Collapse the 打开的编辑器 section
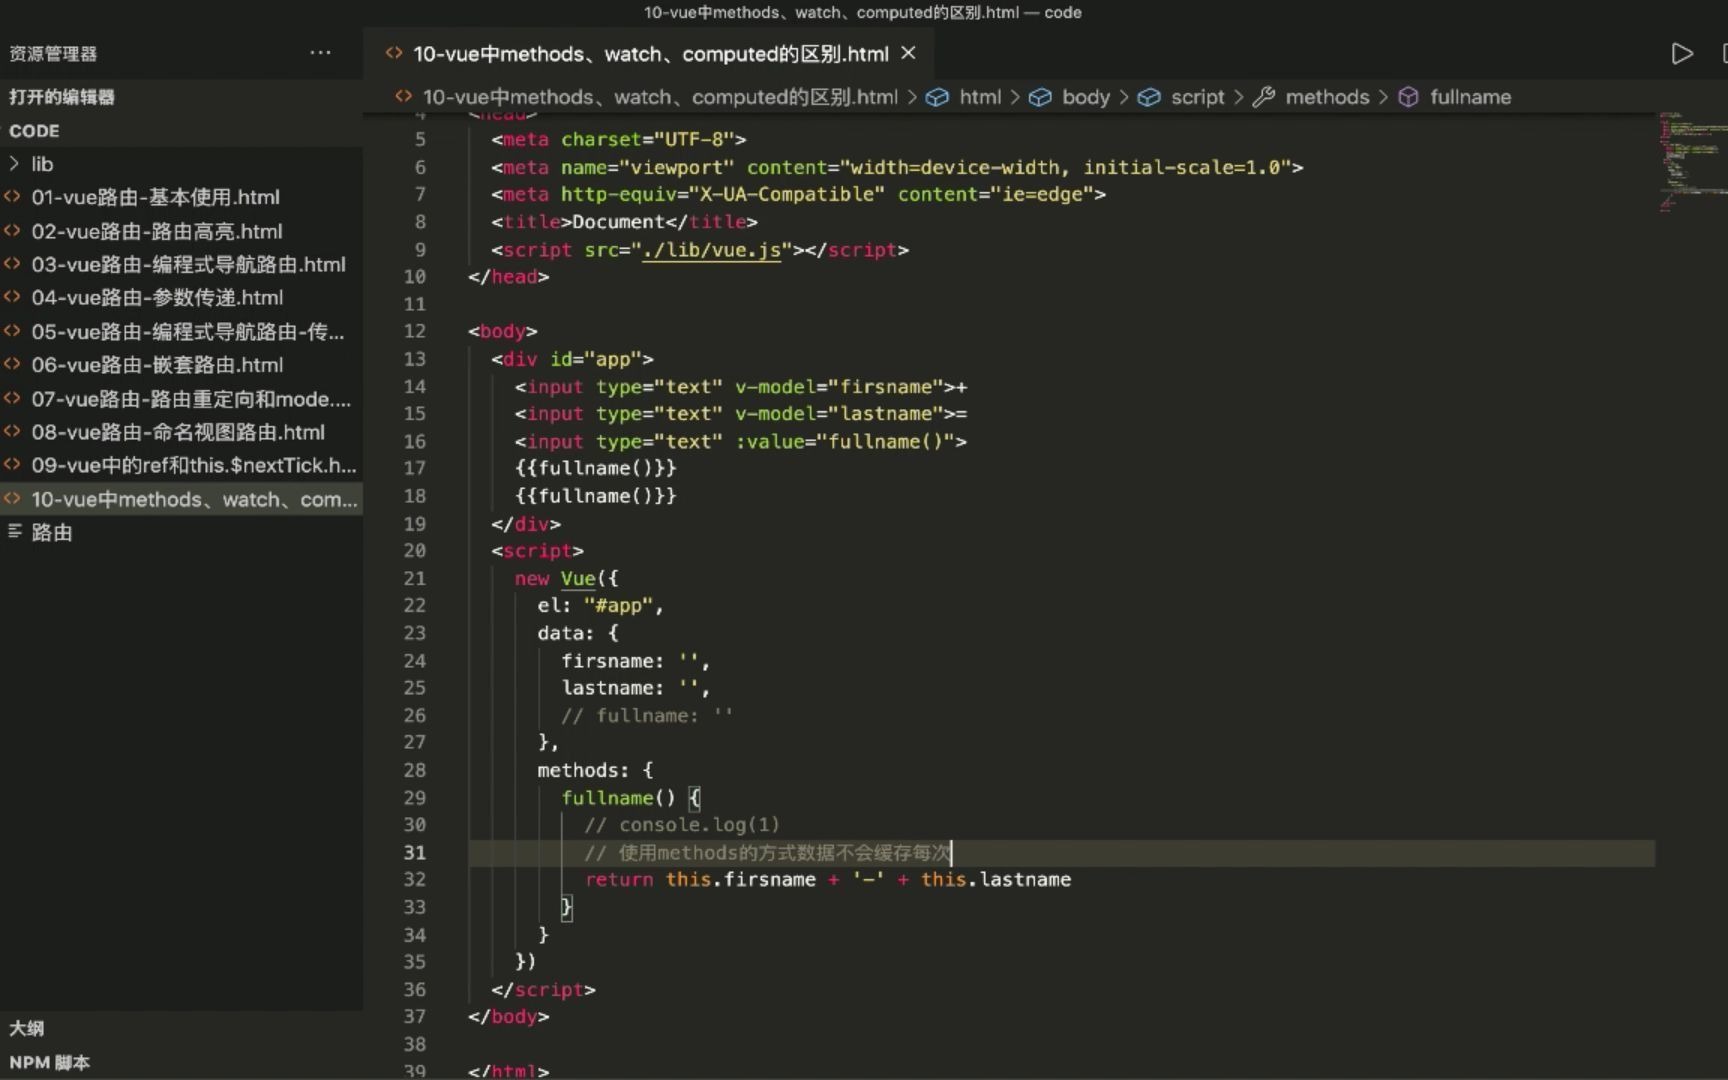Image resolution: width=1728 pixels, height=1080 pixels. click(62, 97)
